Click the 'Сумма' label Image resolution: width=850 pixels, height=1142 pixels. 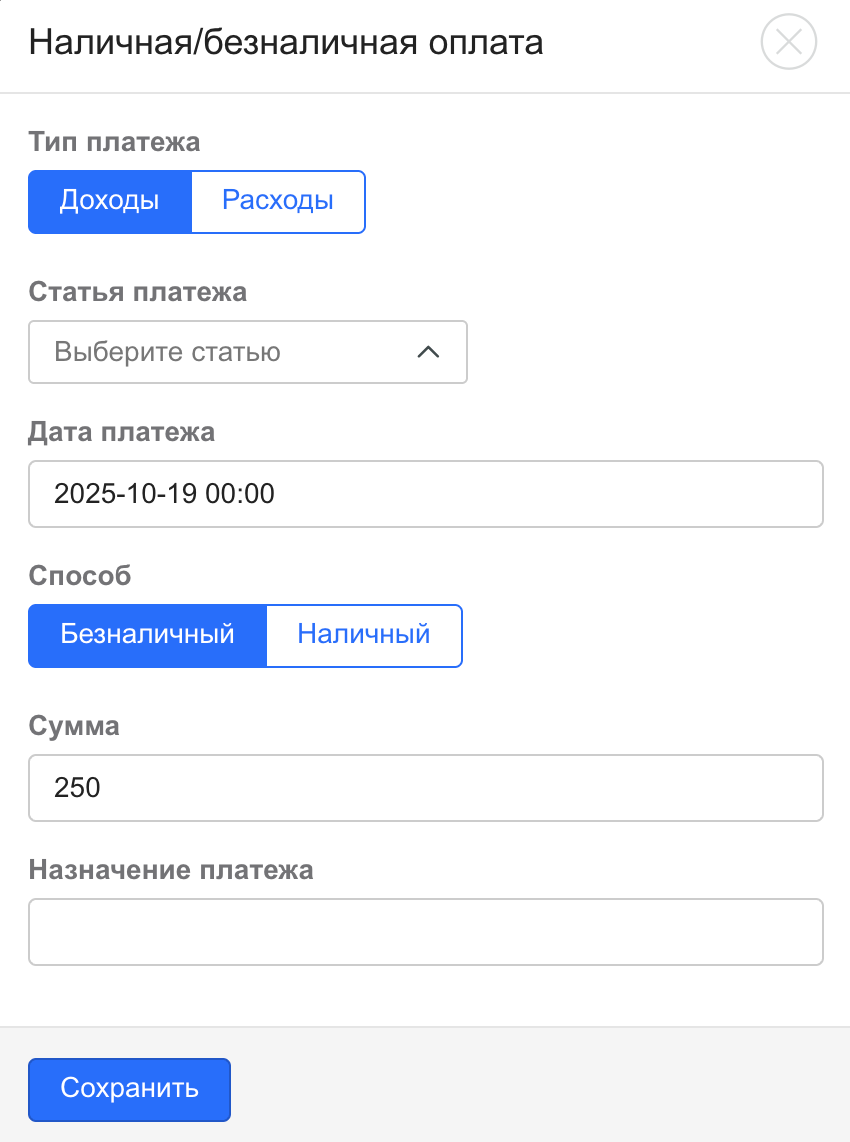pyautogui.click(x=74, y=726)
